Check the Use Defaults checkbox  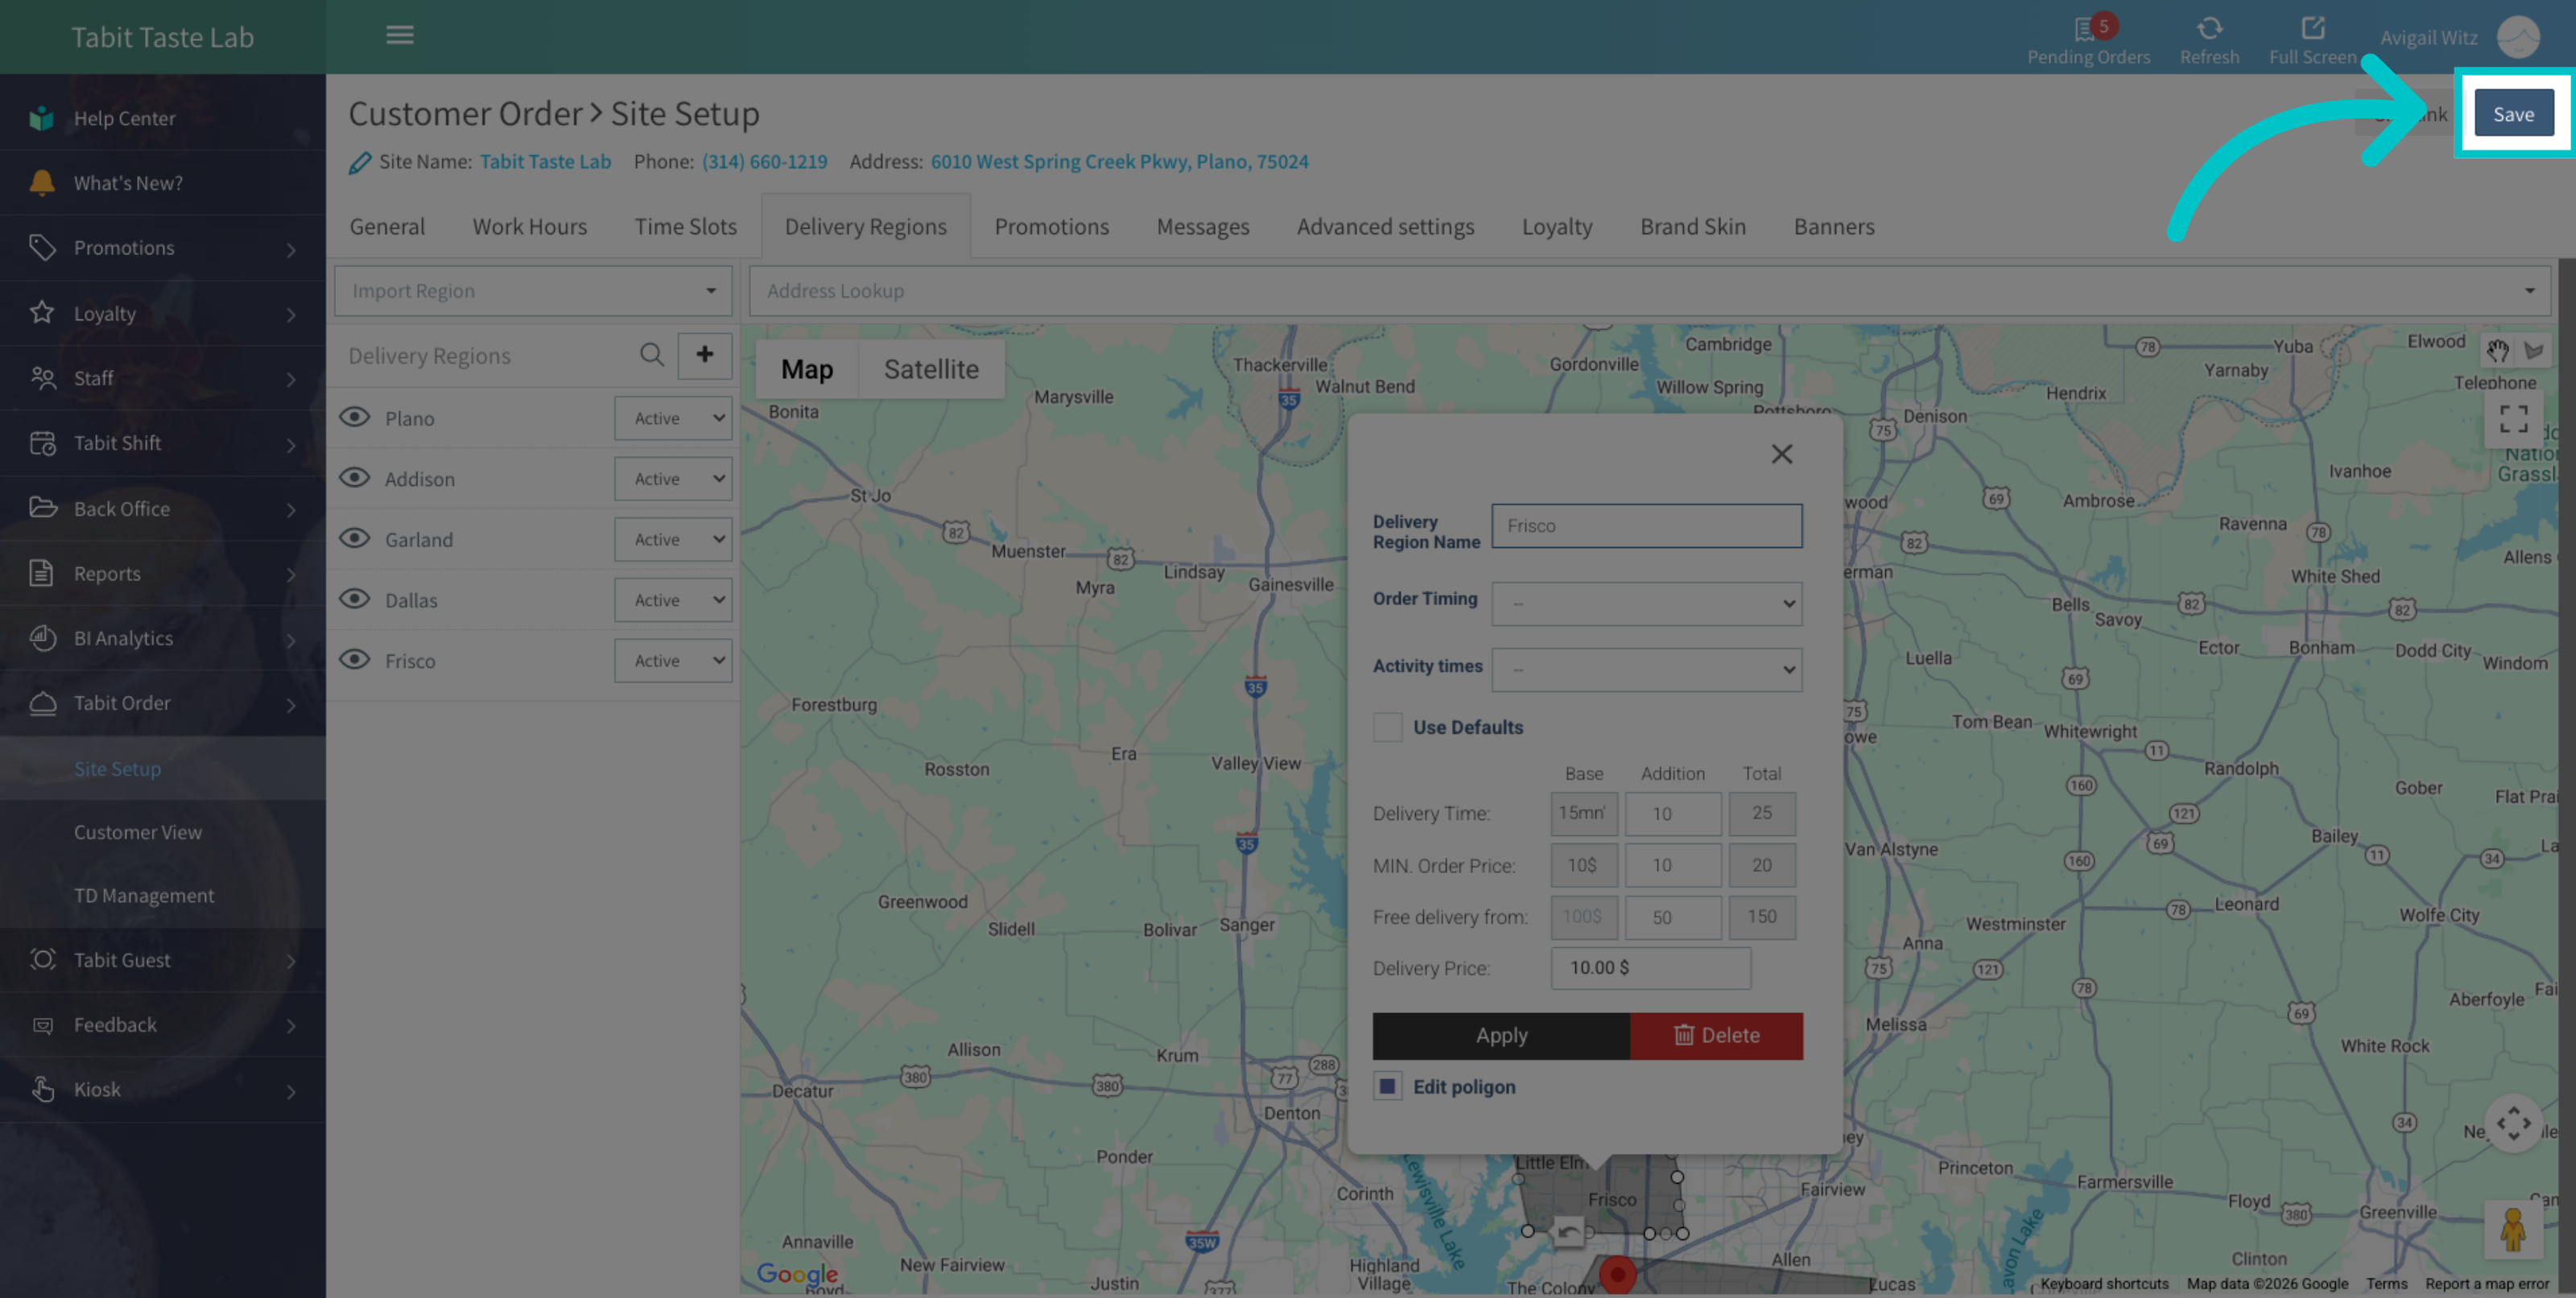coord(1387,727)
